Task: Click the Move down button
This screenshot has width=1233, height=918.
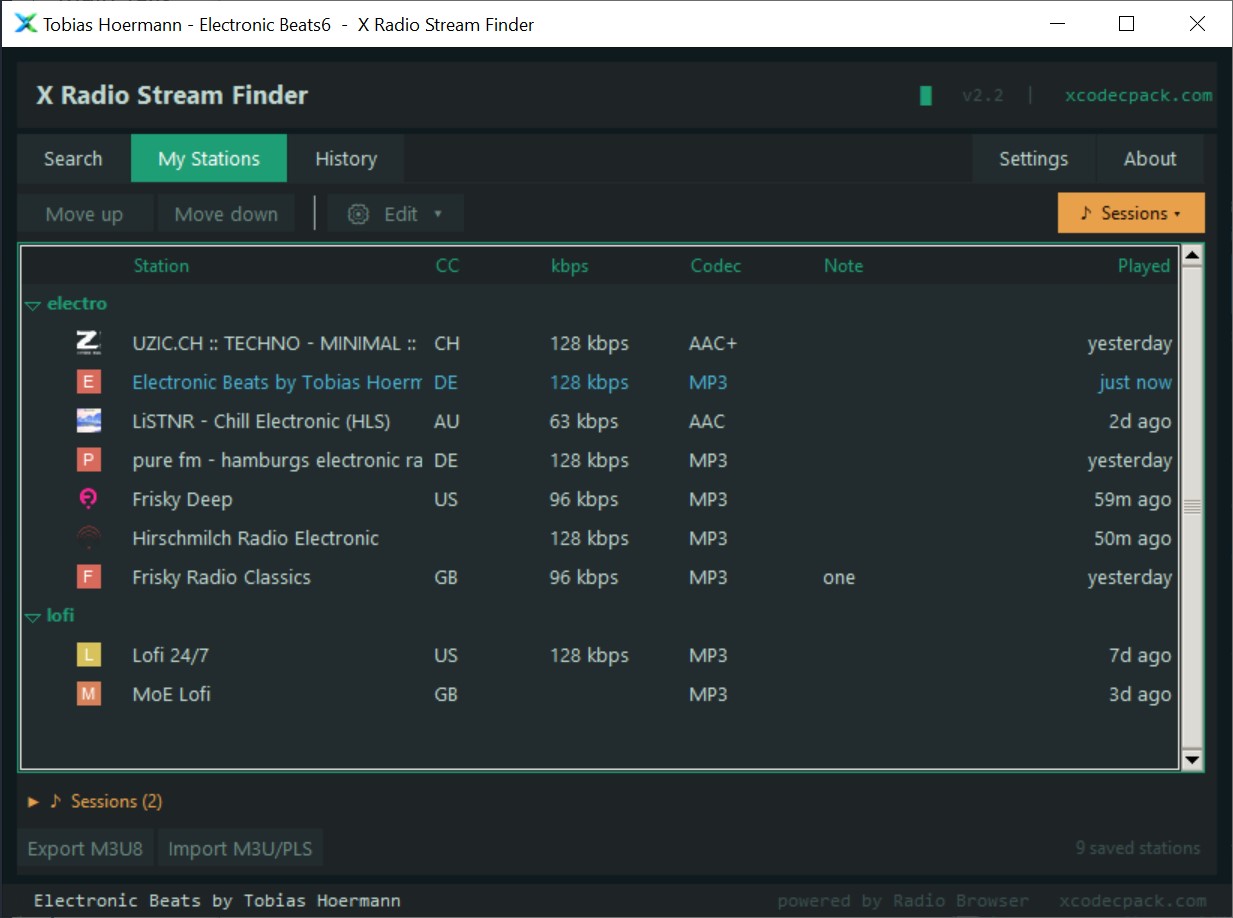Action: (226, 214)
